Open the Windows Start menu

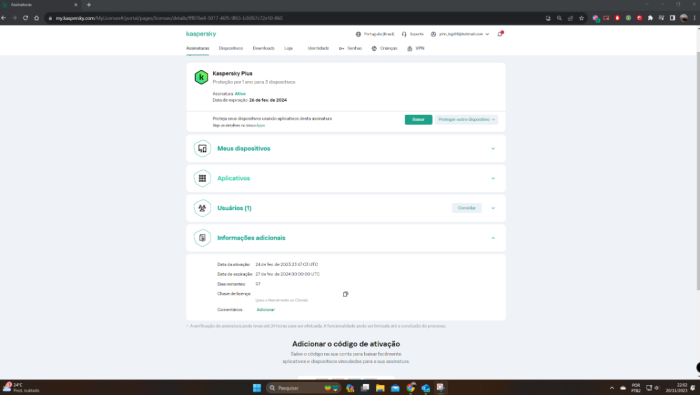click(x=257, y=387)
